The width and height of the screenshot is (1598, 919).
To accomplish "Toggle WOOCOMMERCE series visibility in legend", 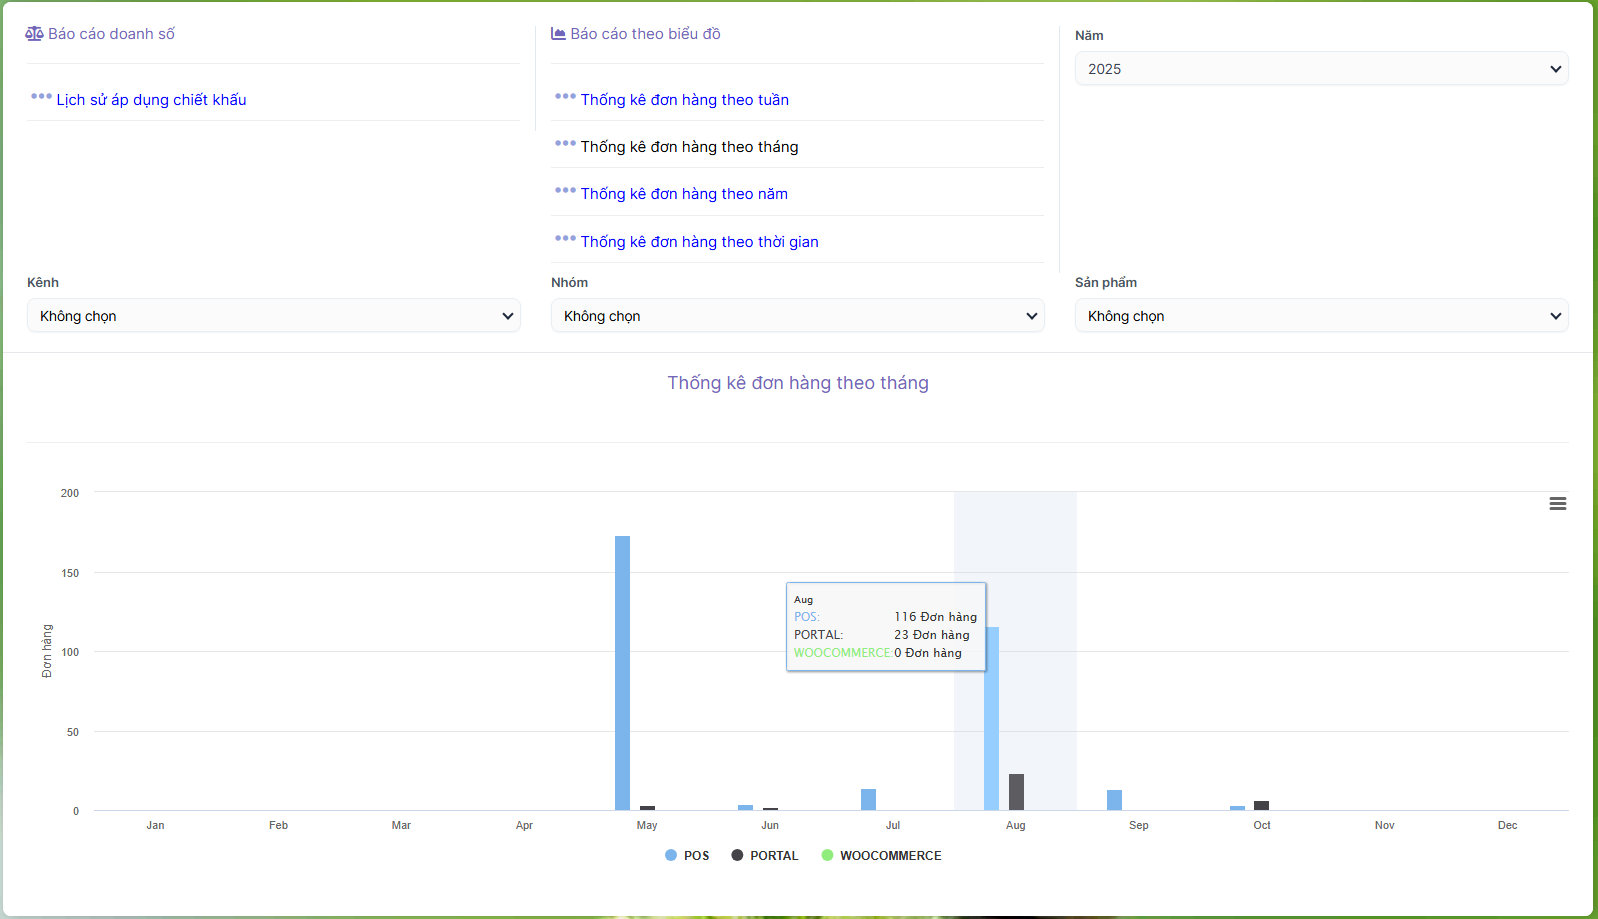I will 881,856.
